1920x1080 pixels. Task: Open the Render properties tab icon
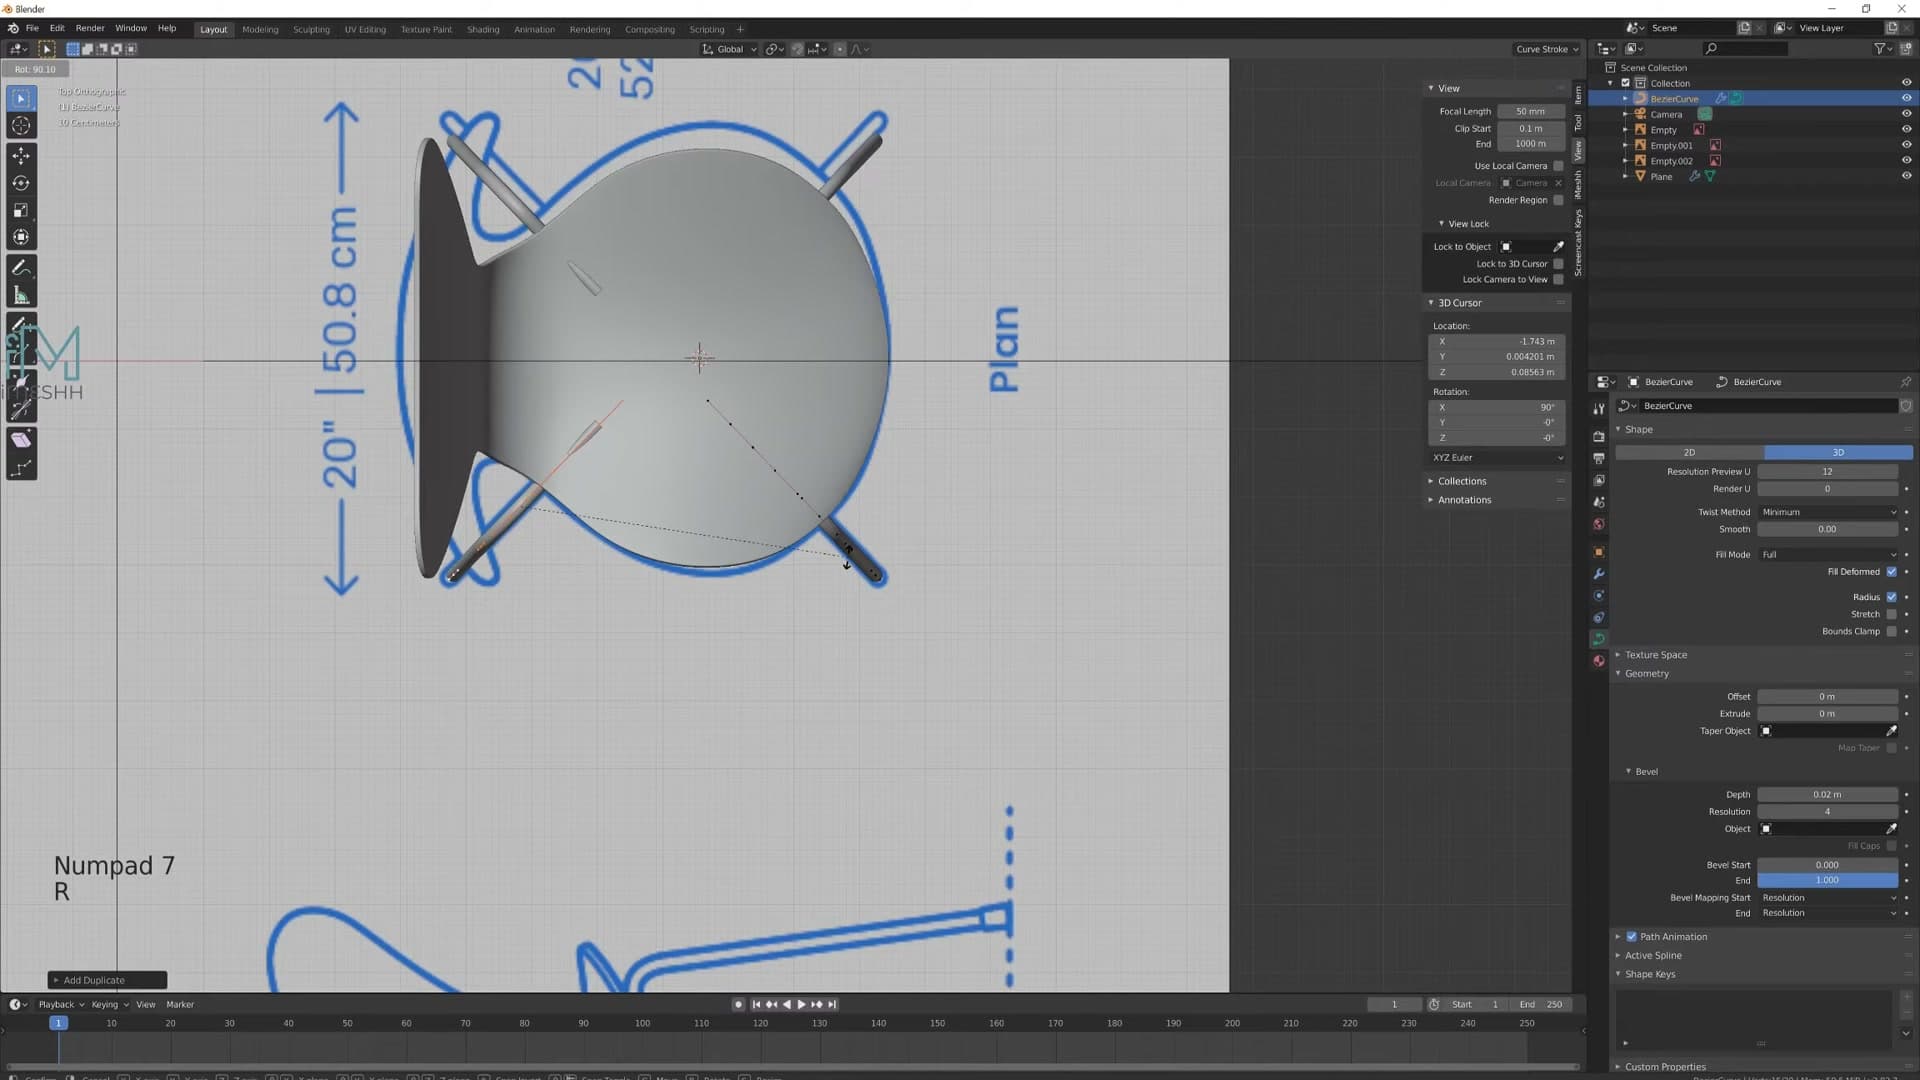[1599, 437]
